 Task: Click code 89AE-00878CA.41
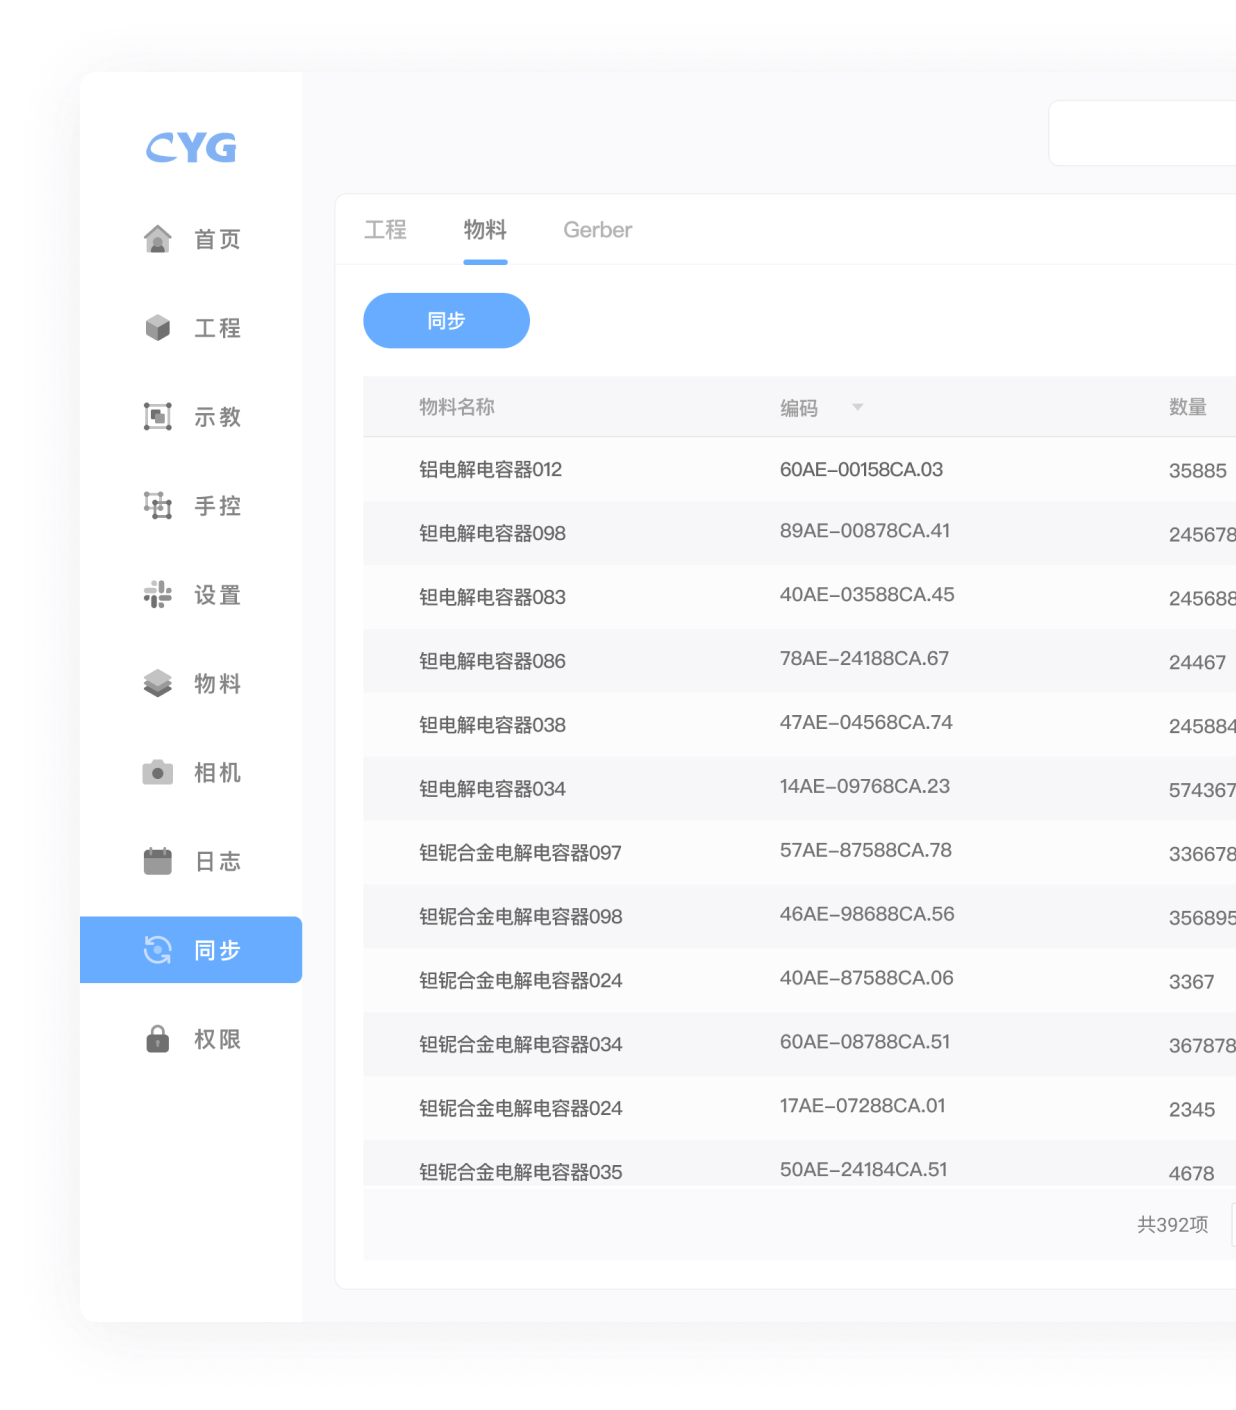865,531
